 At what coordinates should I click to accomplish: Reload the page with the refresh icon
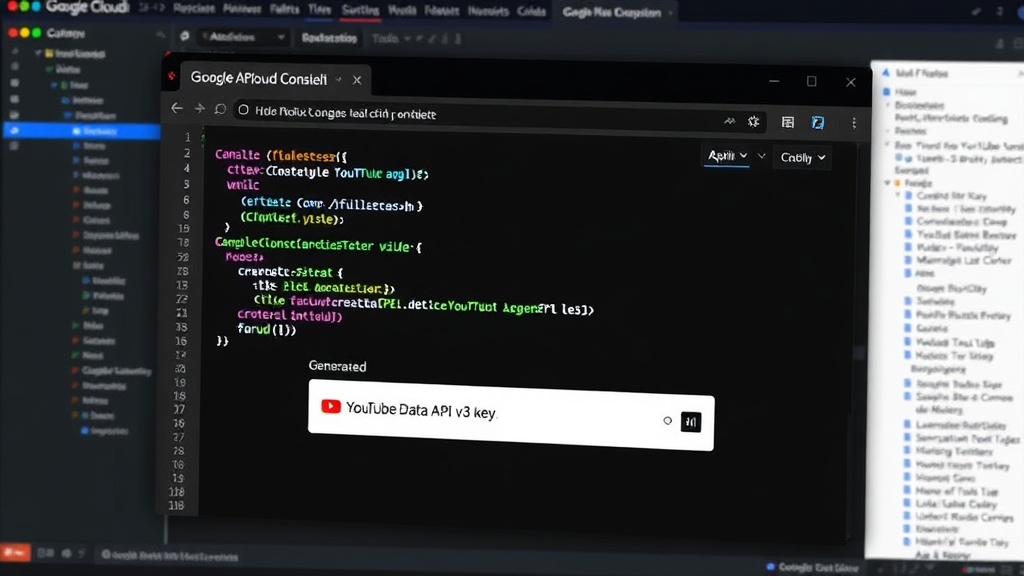(220, 108)
